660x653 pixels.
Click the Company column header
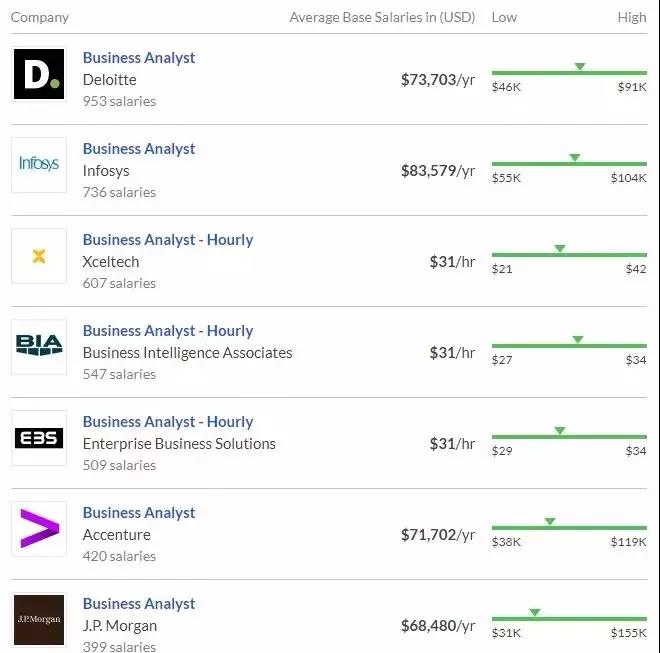[x=40, y=17]
